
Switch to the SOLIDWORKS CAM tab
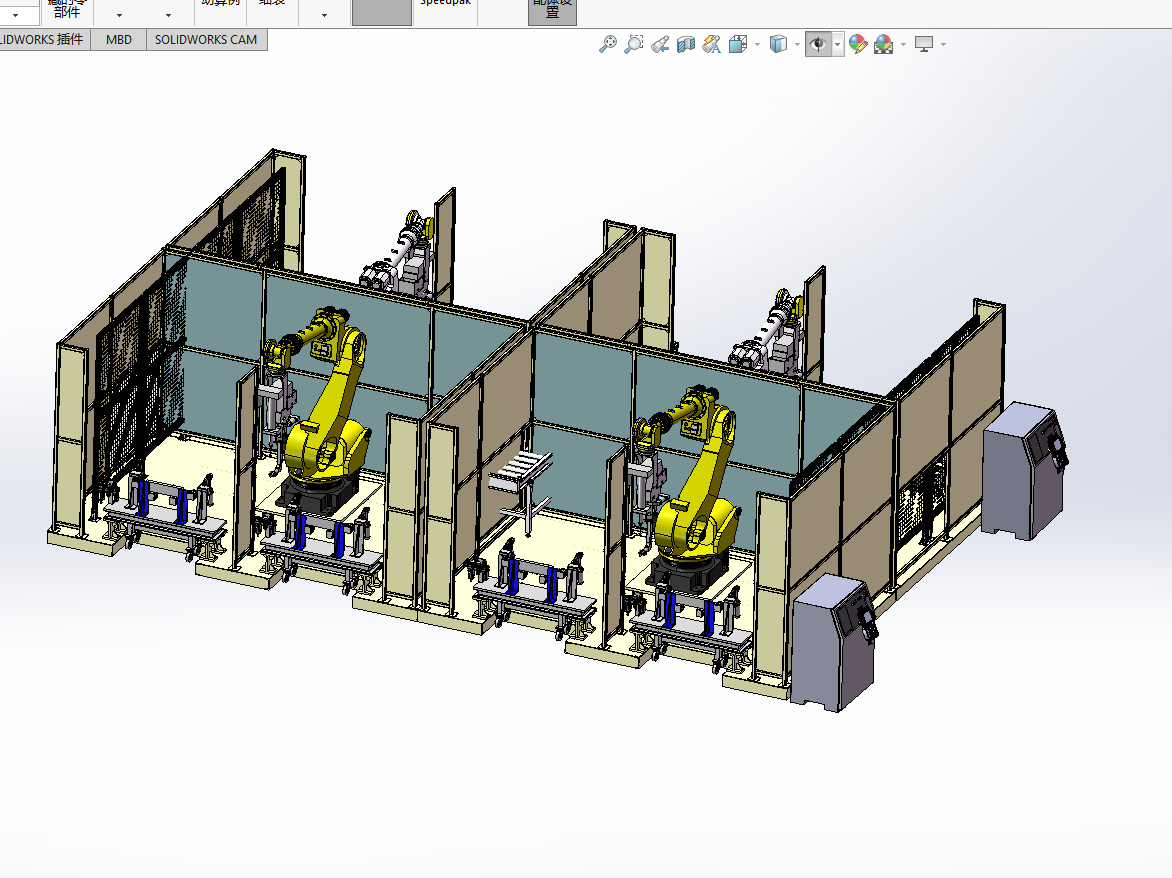[x=206, y=40]
